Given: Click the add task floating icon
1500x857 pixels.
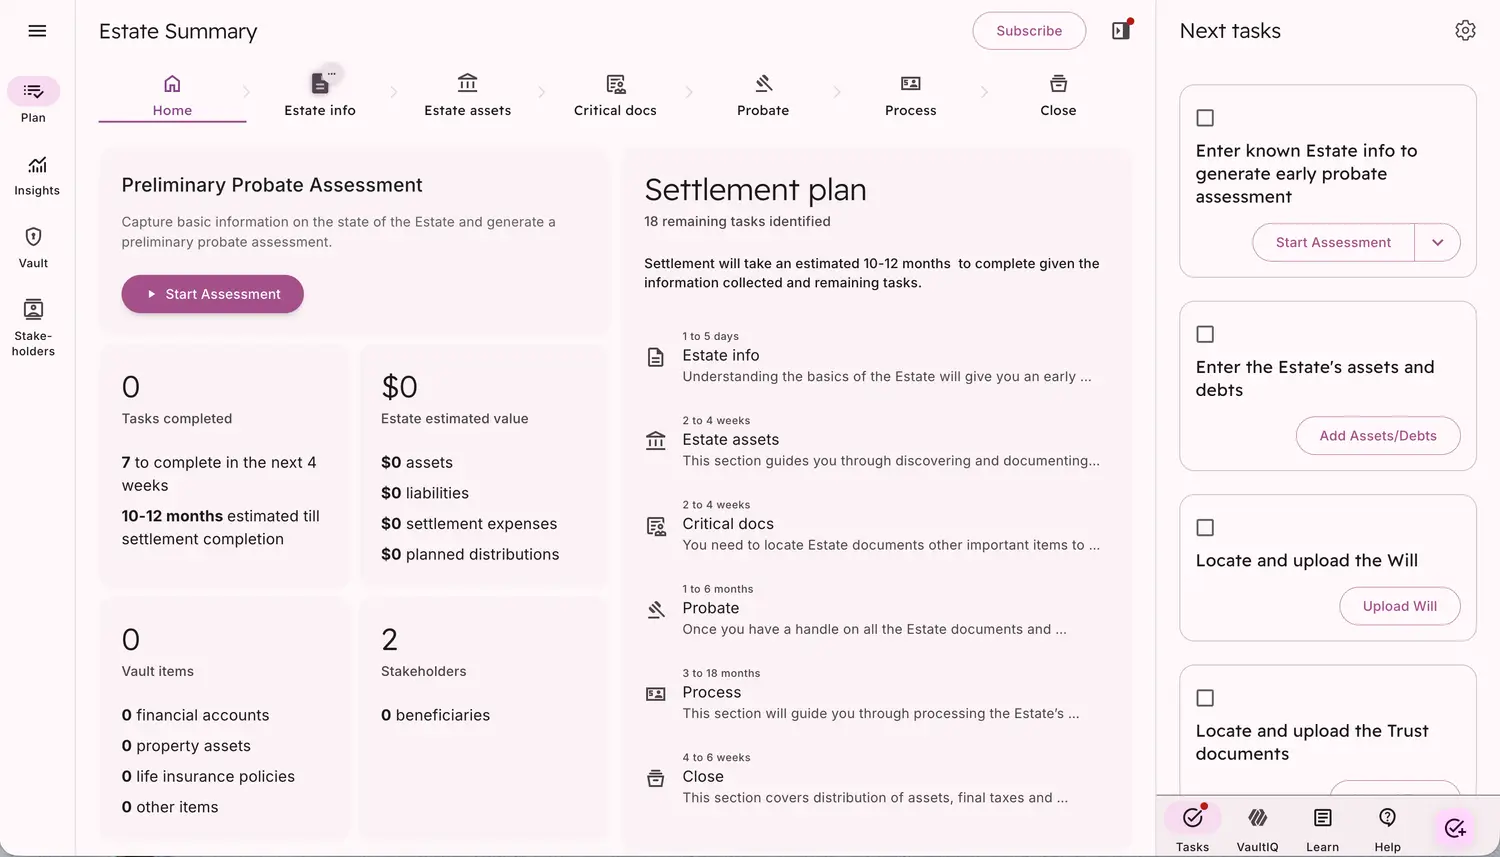Looking at the screenshot, I should point(1454,828).
